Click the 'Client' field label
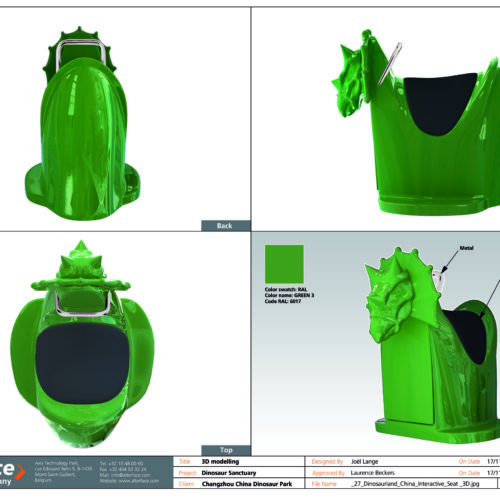Image resolution: width=500 pixels, height=500 pixels. click(x=186, y=484)
